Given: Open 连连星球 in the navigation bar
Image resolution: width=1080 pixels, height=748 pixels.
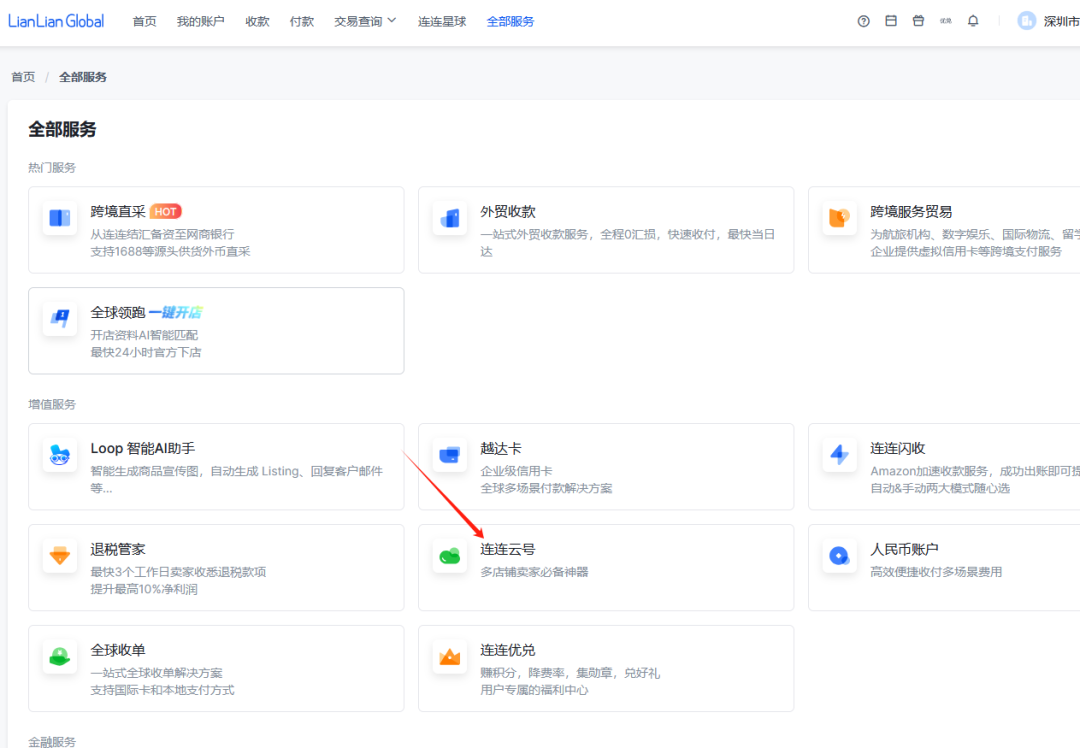Looking at the screenshot, I should [442, 21].
